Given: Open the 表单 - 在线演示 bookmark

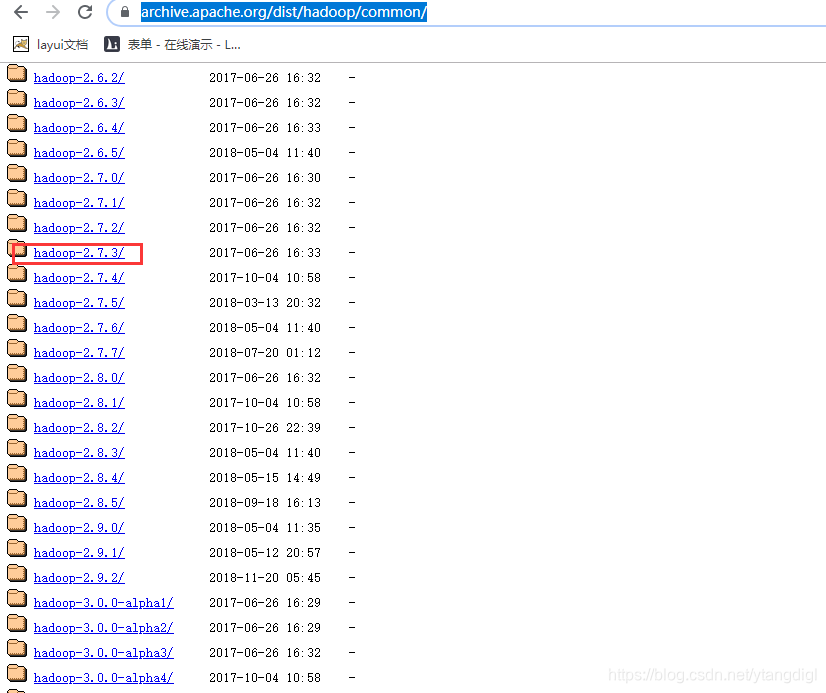Looking at the screenshot, I should (172, 45).
